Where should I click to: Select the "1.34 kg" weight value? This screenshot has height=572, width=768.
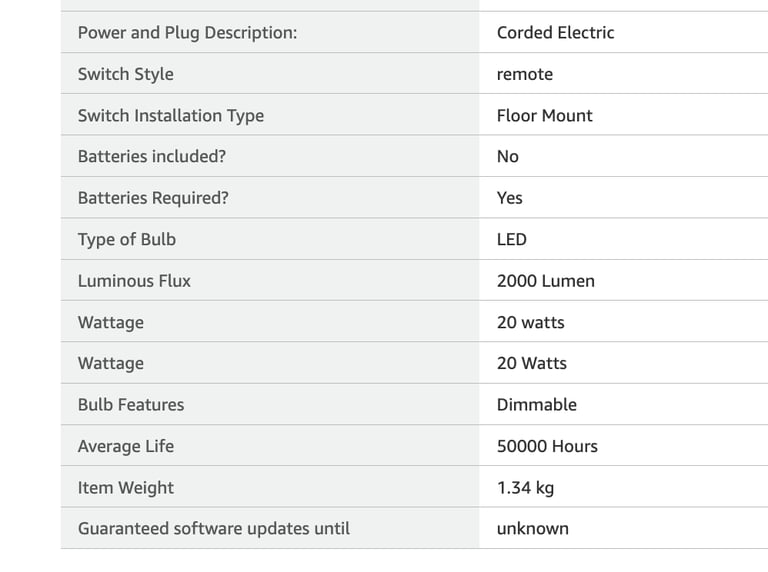(525, 488)
